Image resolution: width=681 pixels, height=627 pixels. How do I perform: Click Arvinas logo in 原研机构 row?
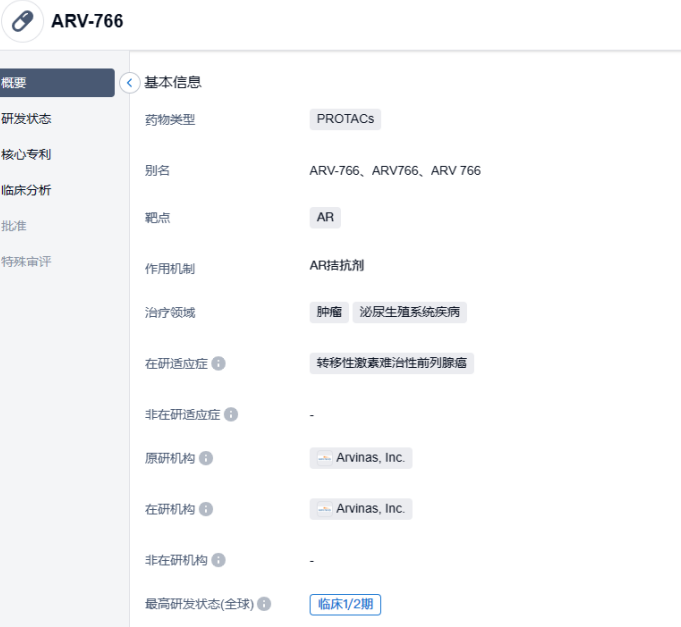[324, 458]
